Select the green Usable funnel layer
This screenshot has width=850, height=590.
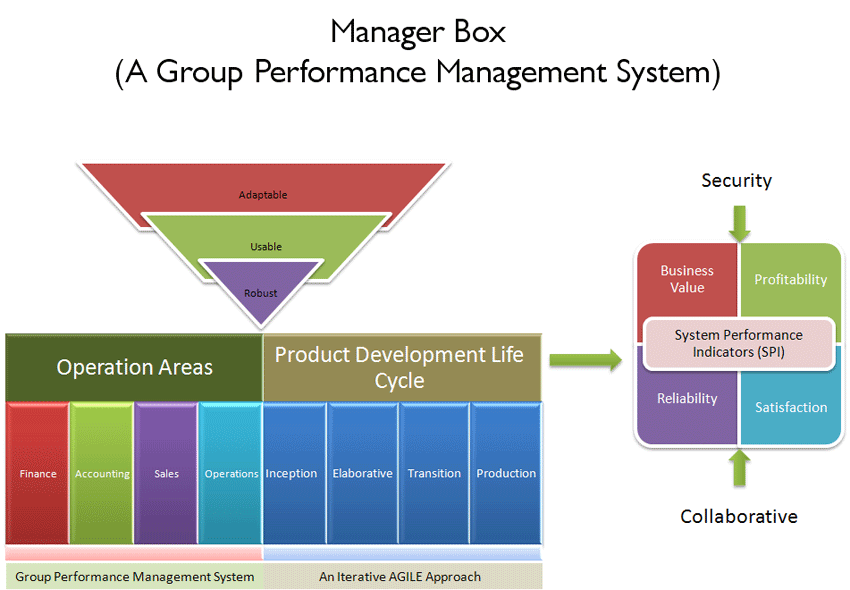[265, 246]
